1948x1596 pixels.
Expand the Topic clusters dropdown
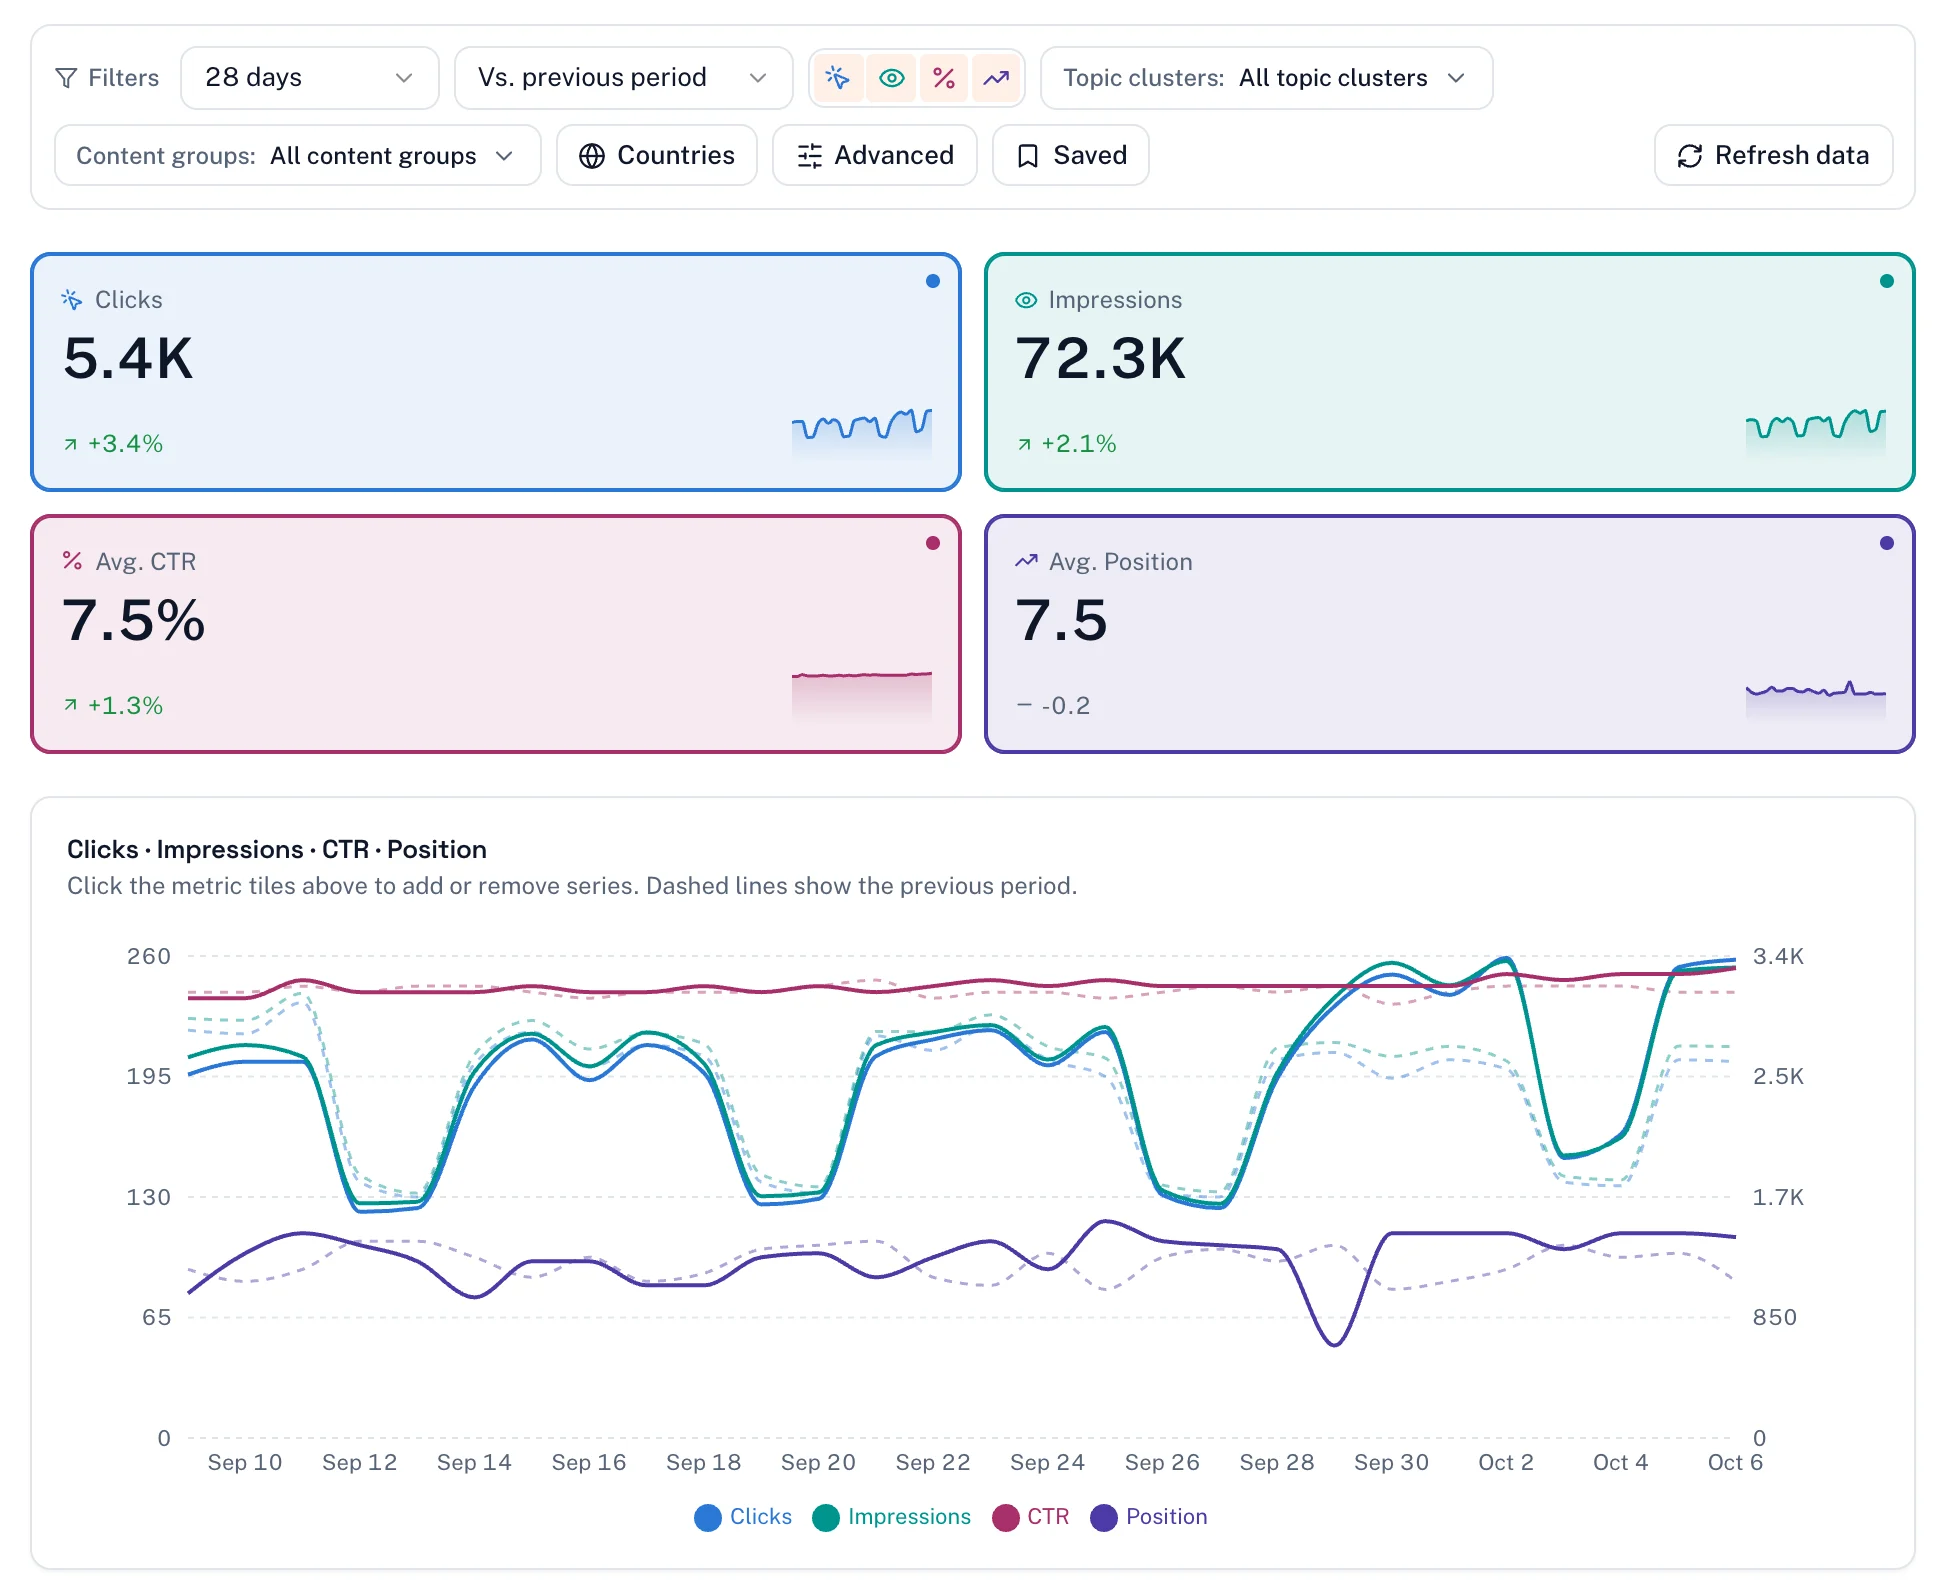[x=1266, y=78]
